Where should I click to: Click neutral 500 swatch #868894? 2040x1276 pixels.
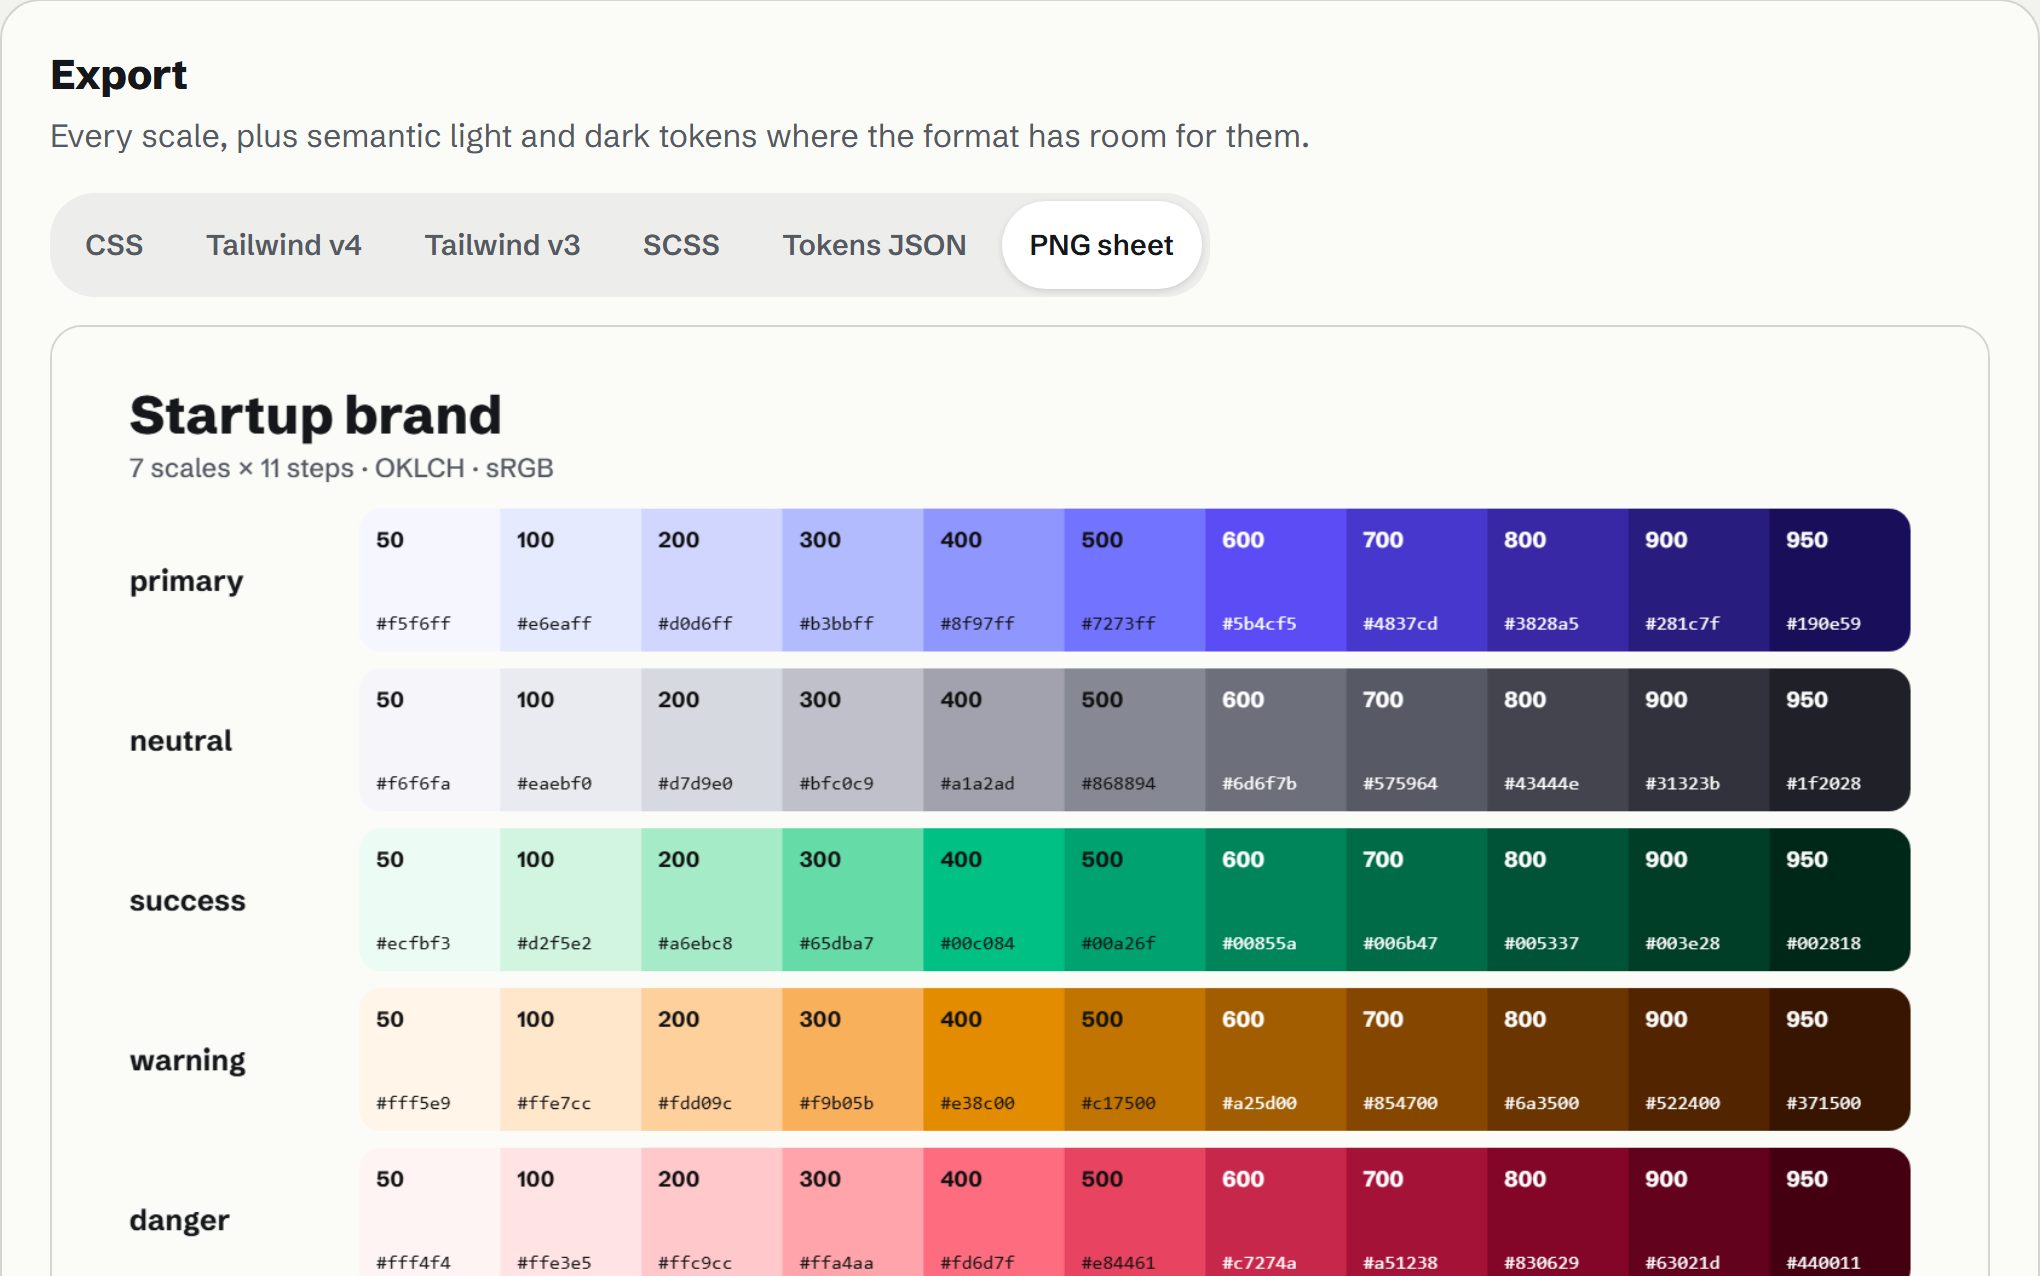click(1135, 740)
